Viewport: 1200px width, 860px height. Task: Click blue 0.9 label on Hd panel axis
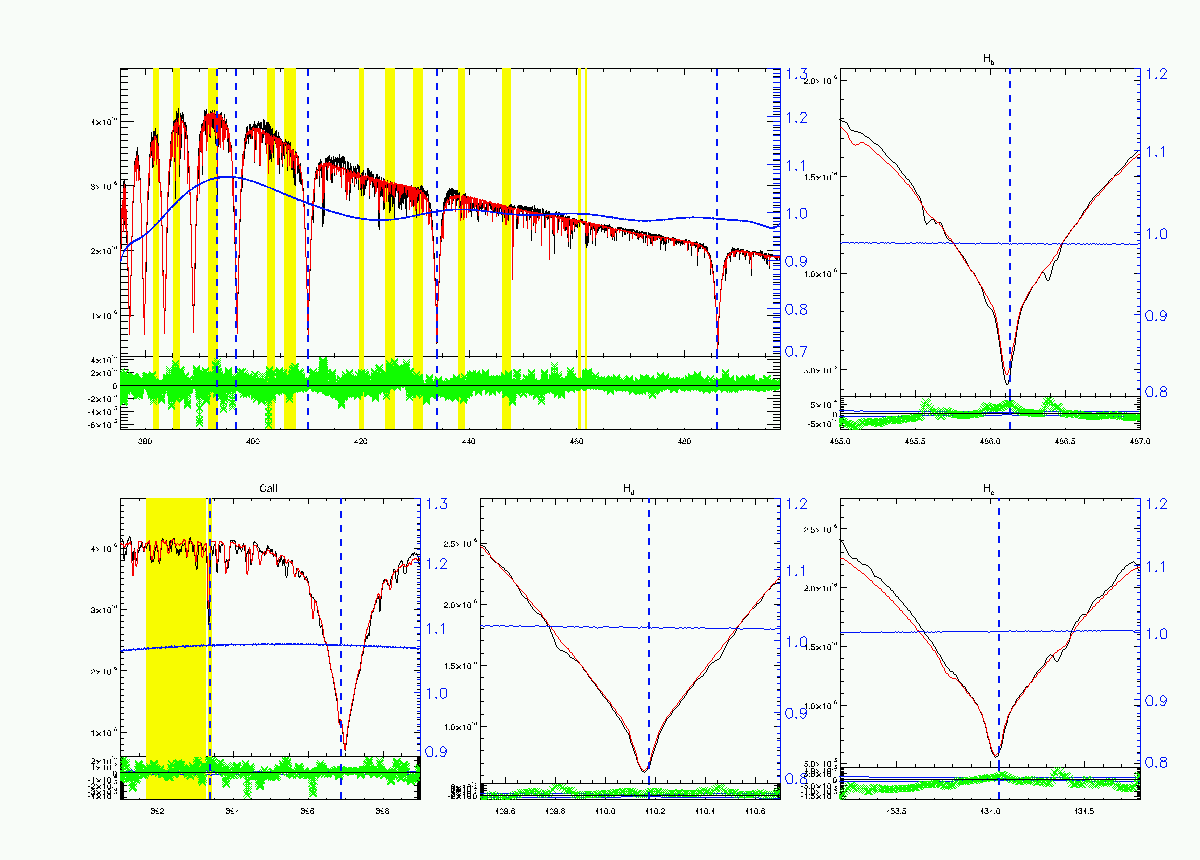(x=797, y=712)
